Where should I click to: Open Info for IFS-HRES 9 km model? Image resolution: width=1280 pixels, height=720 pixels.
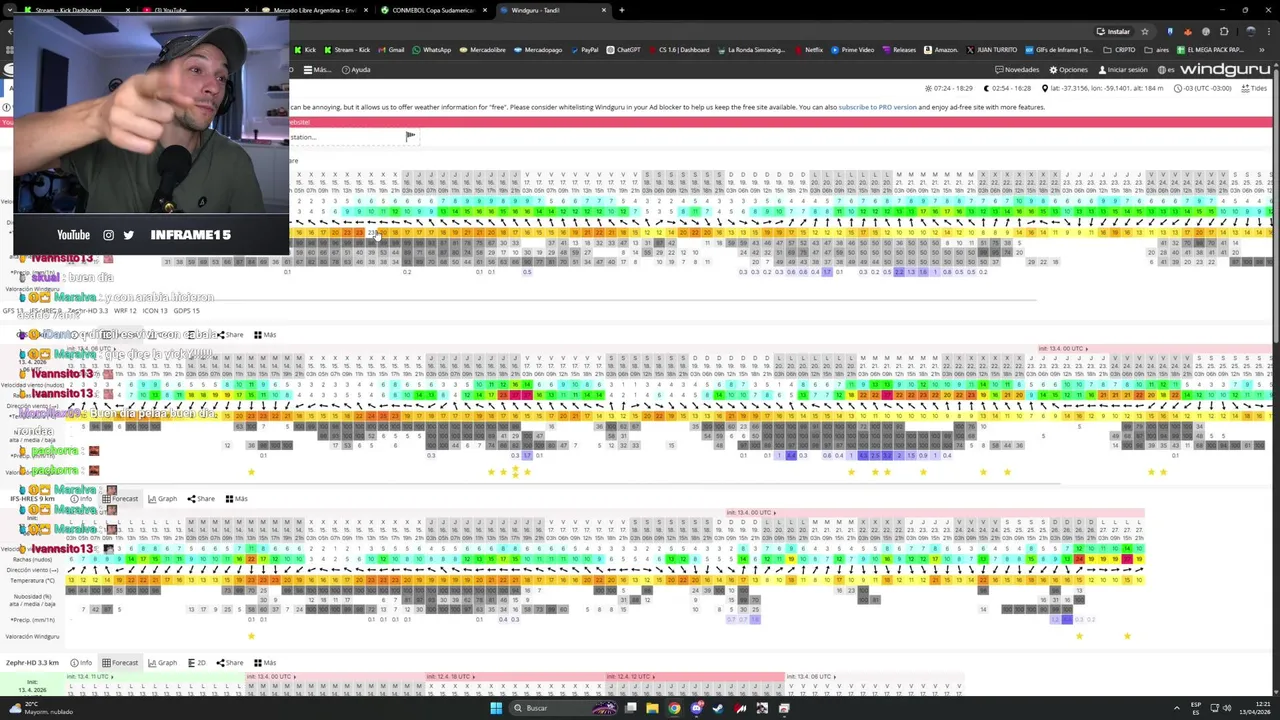point(81,498)
